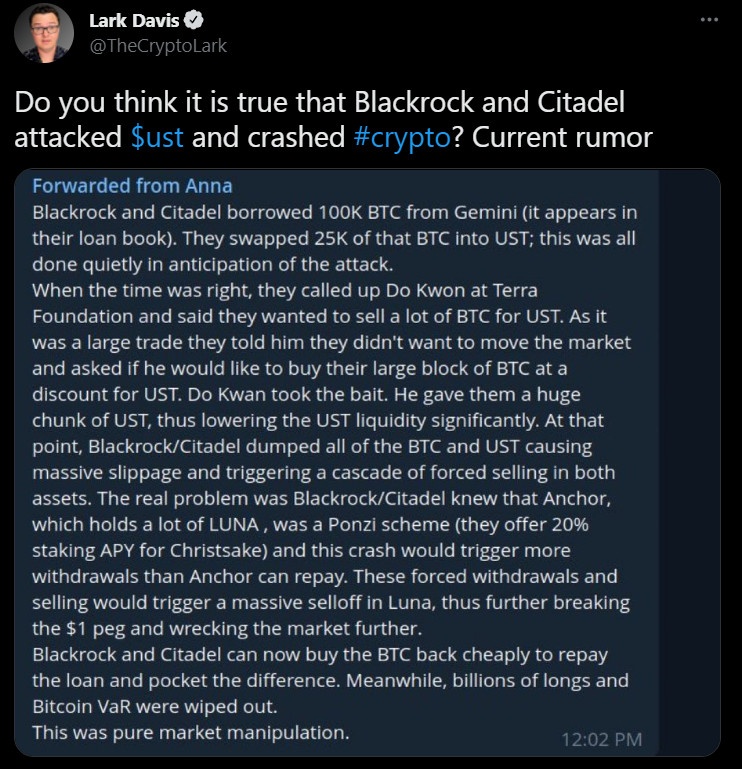Open Lark Davis's profile avatar photo

[44, 33]
